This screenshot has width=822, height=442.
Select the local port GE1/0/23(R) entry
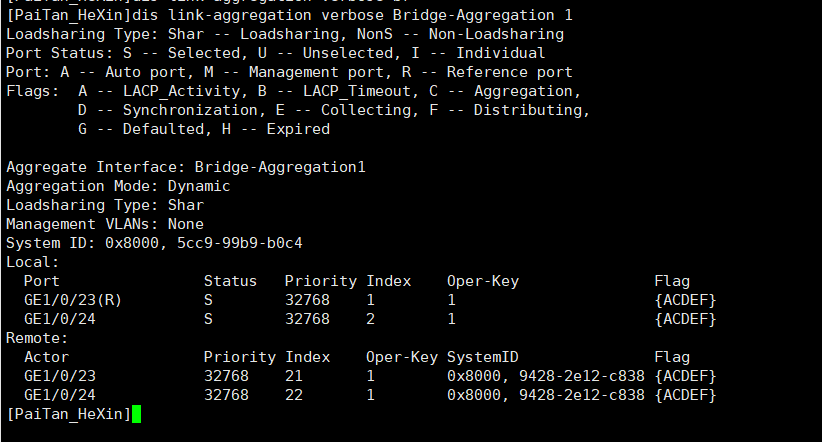(74, 300)
